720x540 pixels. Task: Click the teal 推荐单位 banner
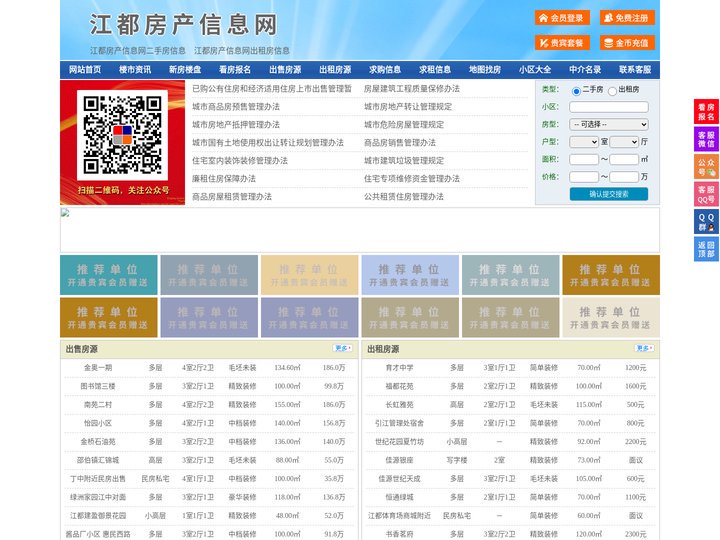tap(109, 275)
